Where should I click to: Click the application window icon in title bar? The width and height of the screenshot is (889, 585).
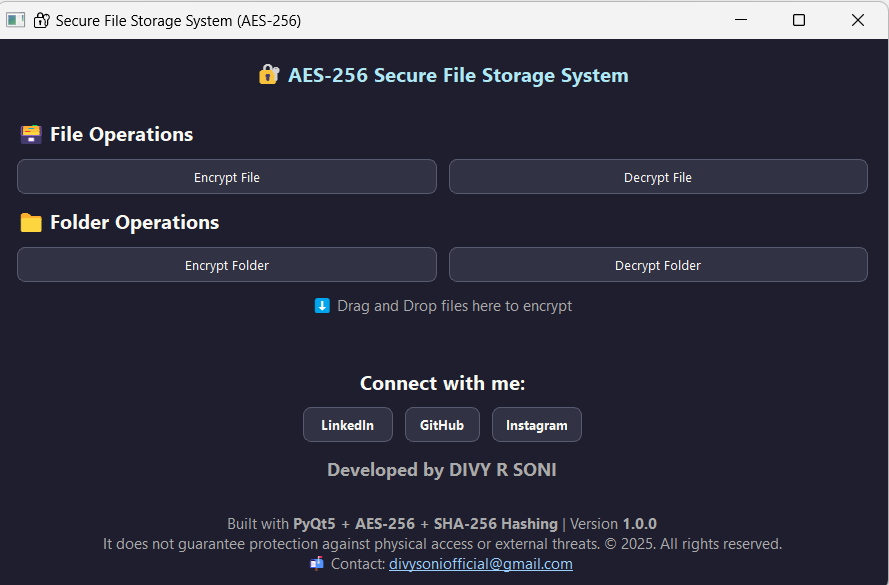click(x=15, y=20)
